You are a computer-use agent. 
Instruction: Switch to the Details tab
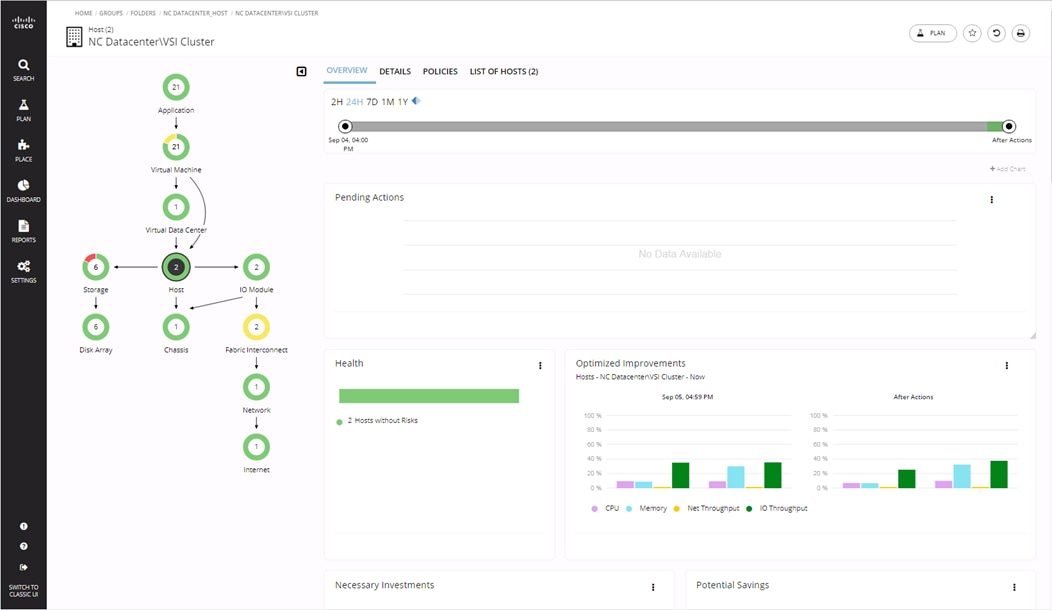pyautogui.click(x=395, y=71)
